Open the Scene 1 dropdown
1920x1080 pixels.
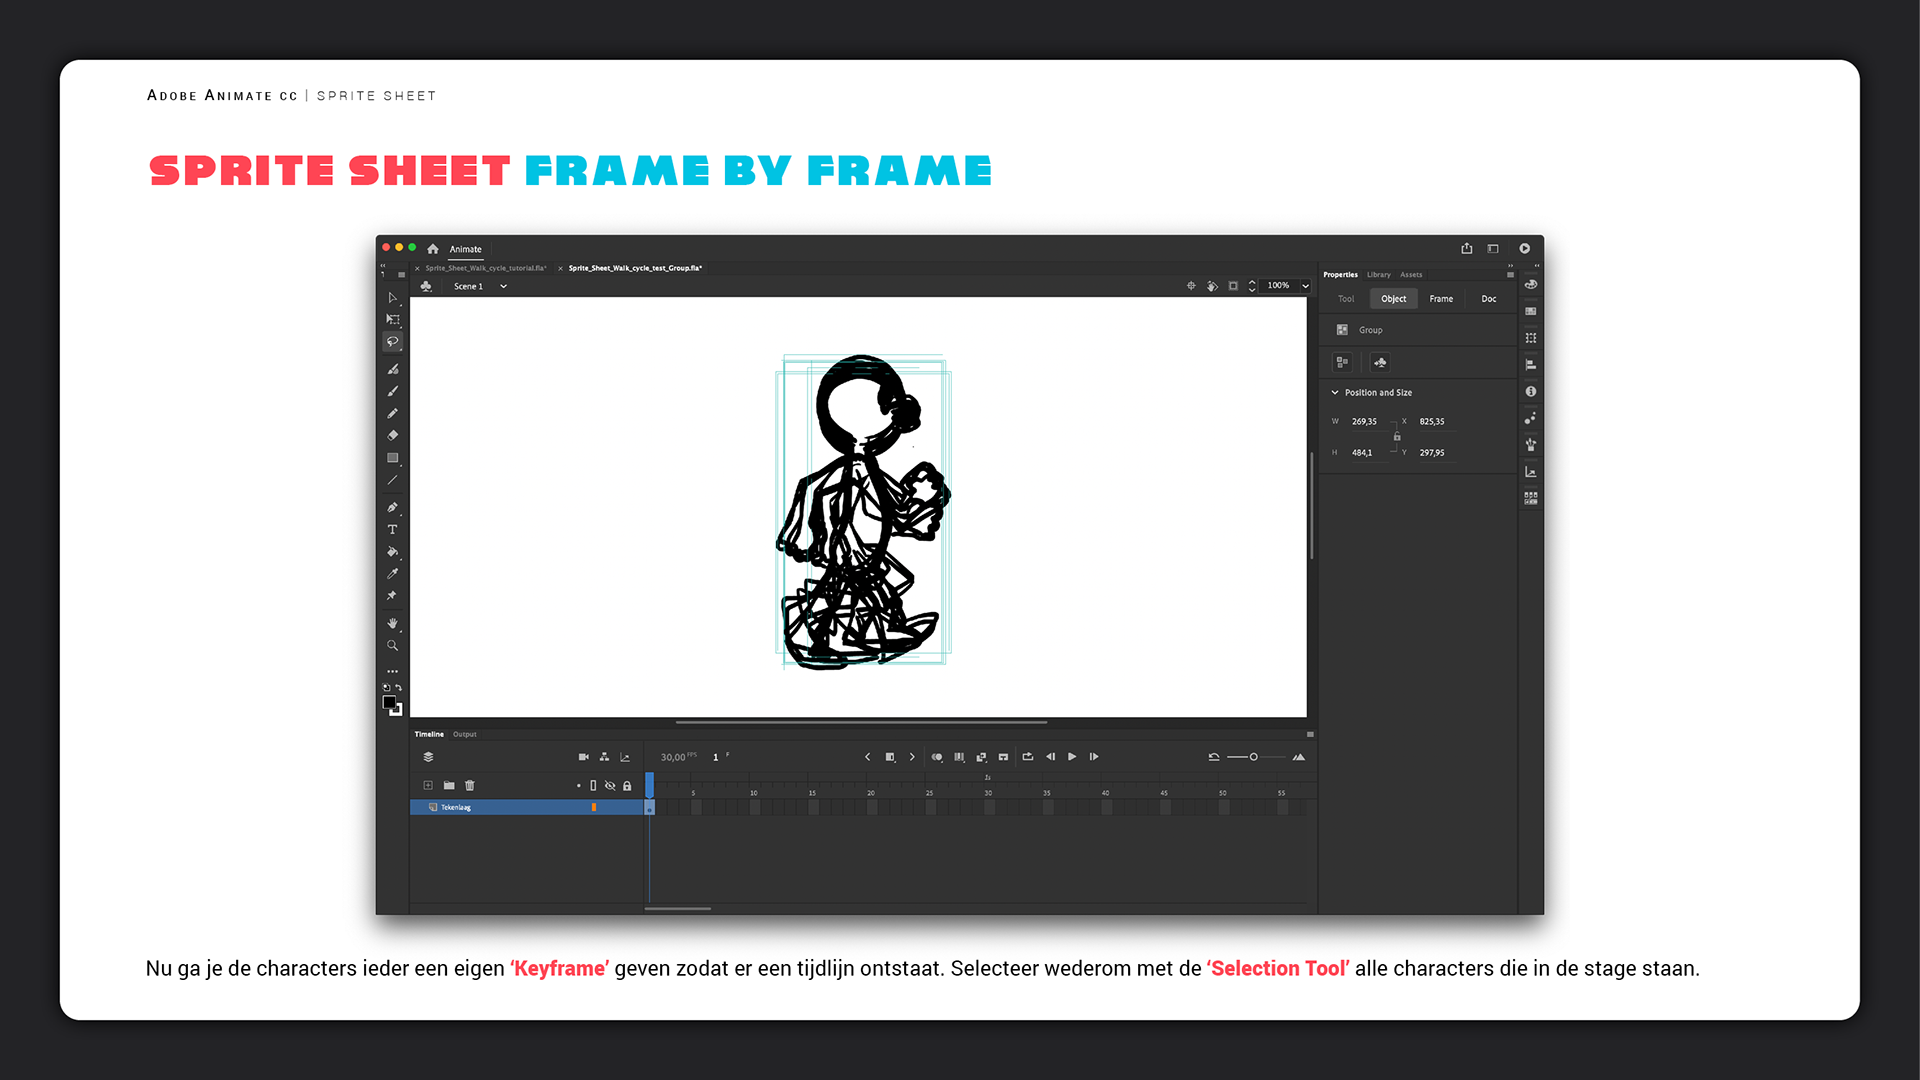point(503,287)
